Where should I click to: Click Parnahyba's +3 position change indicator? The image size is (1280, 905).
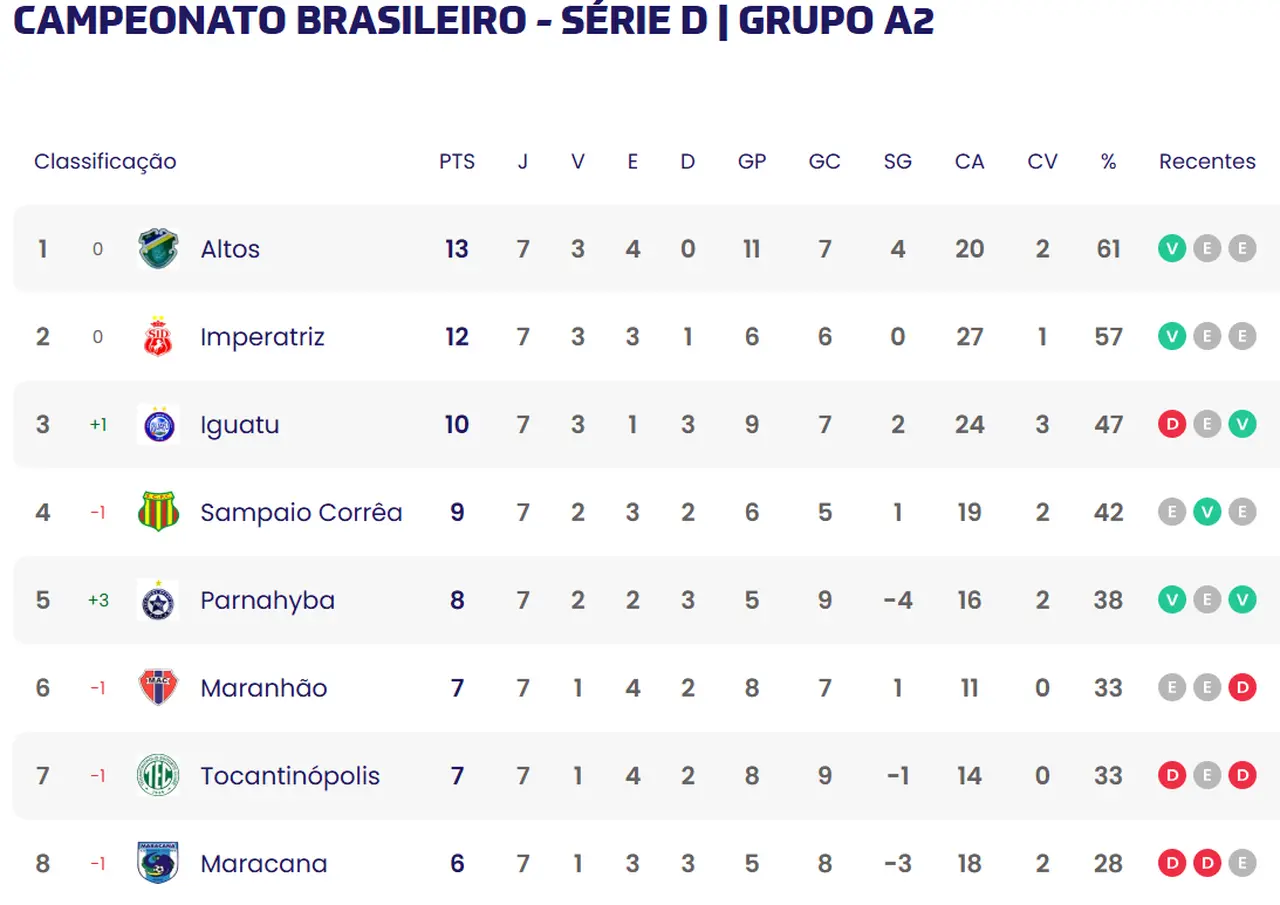coord(98,600)
